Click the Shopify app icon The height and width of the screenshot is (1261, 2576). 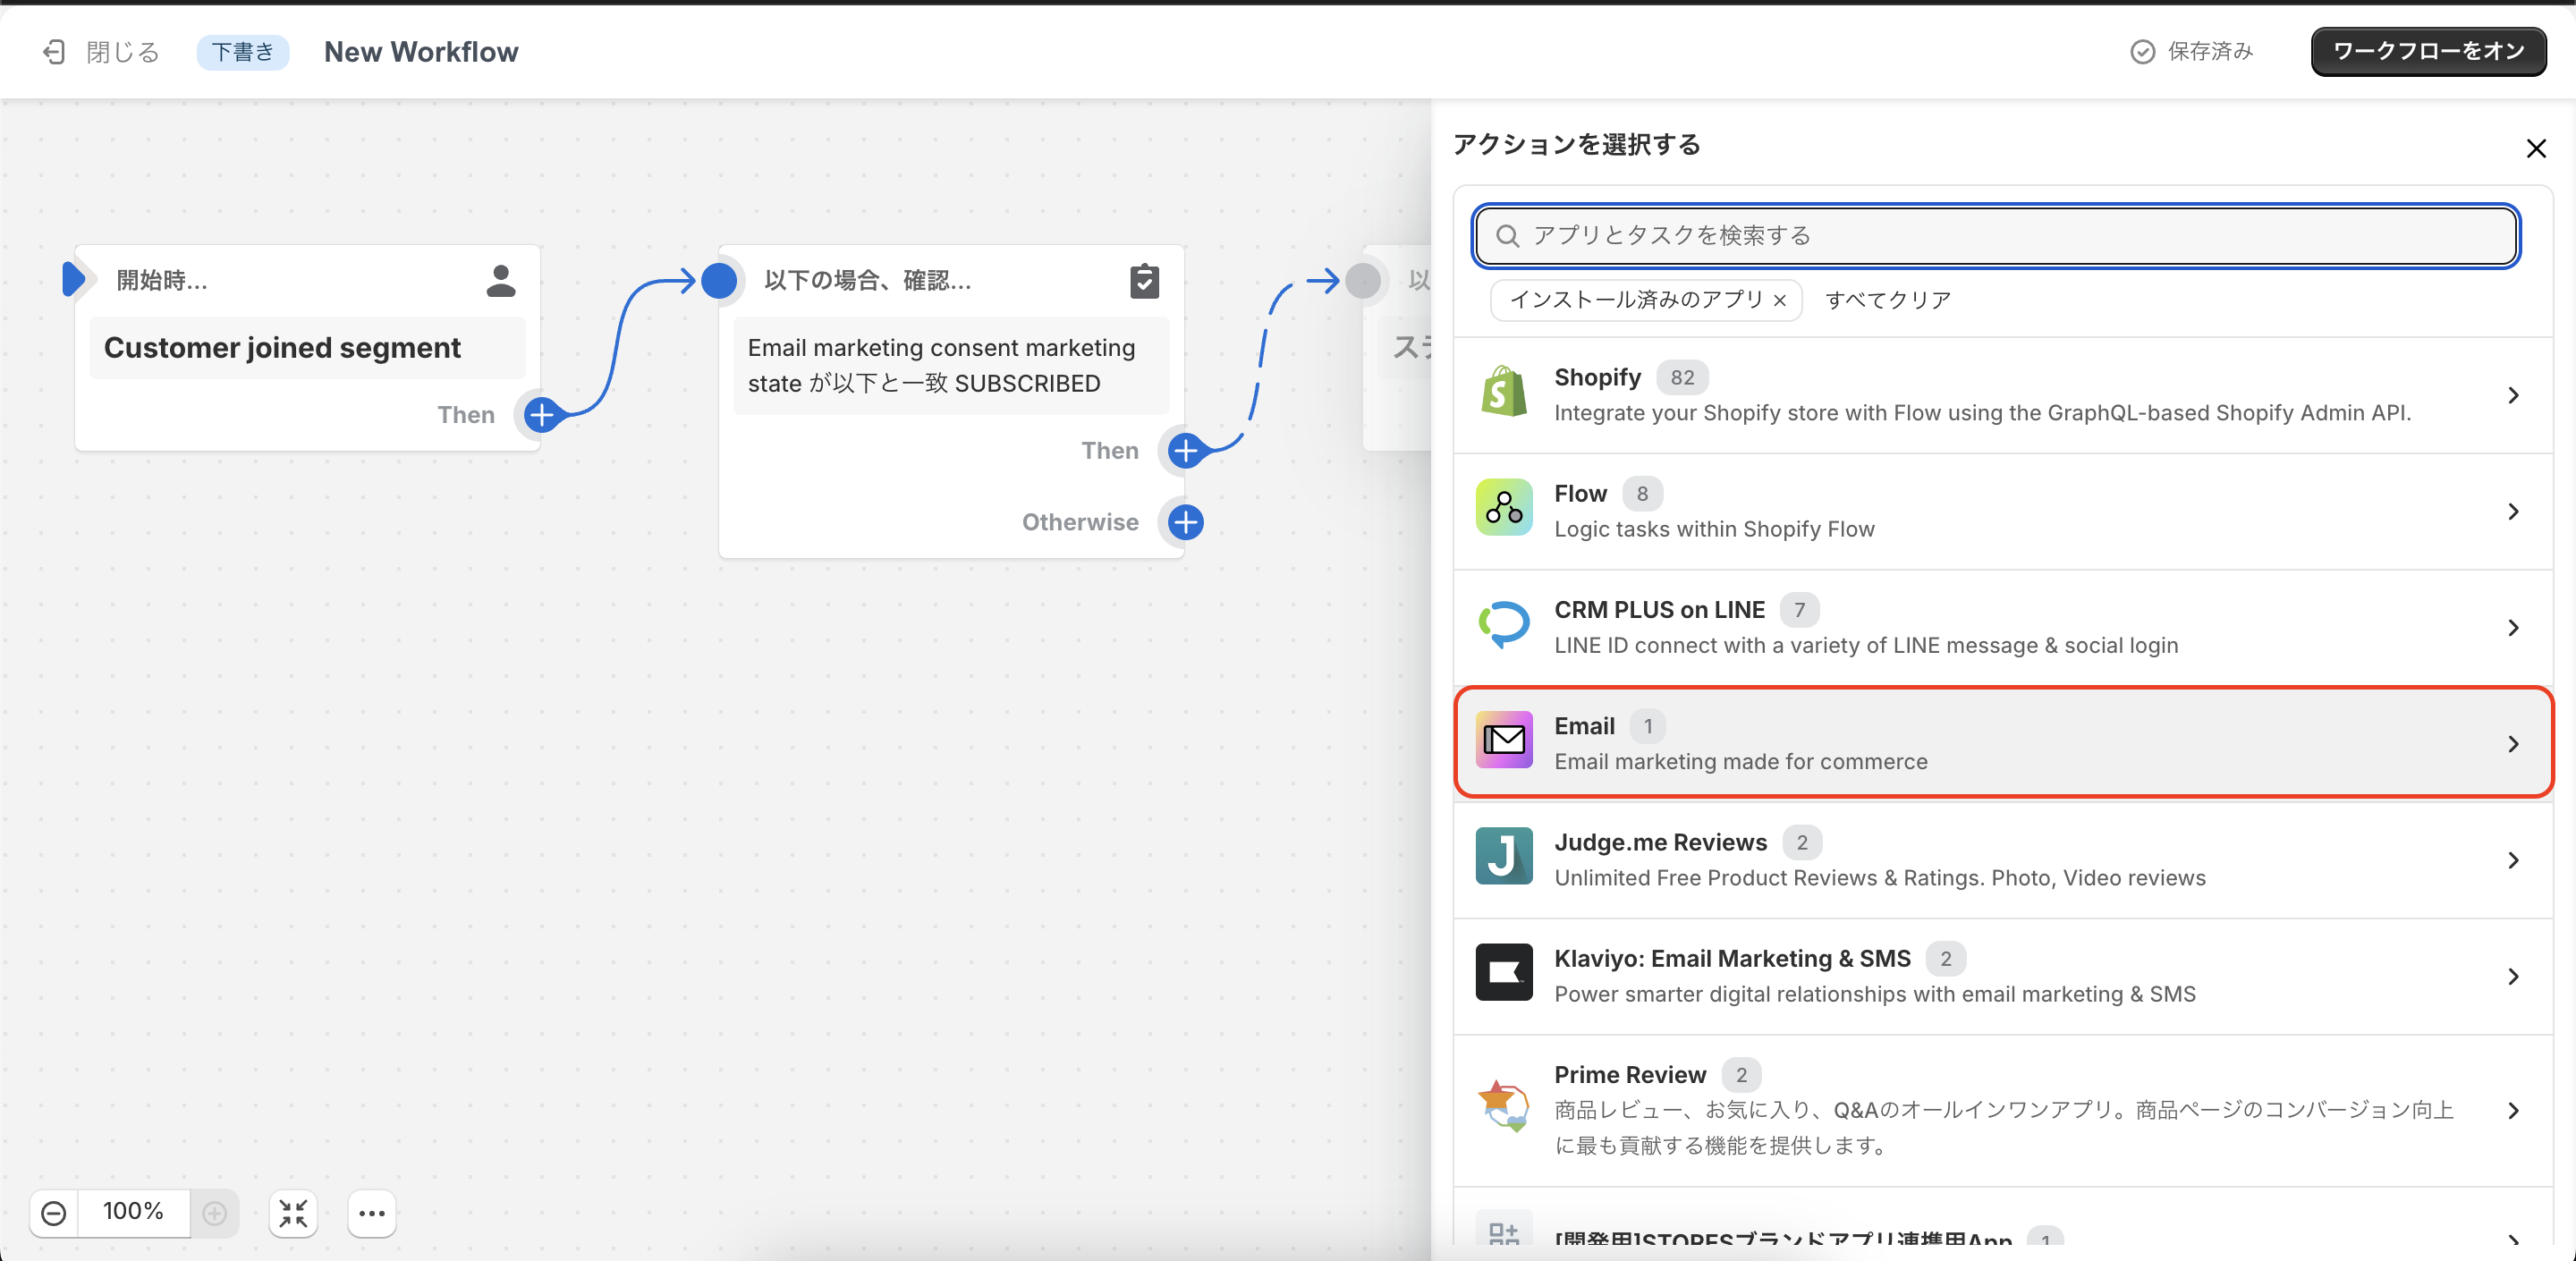click(1503, 393)
